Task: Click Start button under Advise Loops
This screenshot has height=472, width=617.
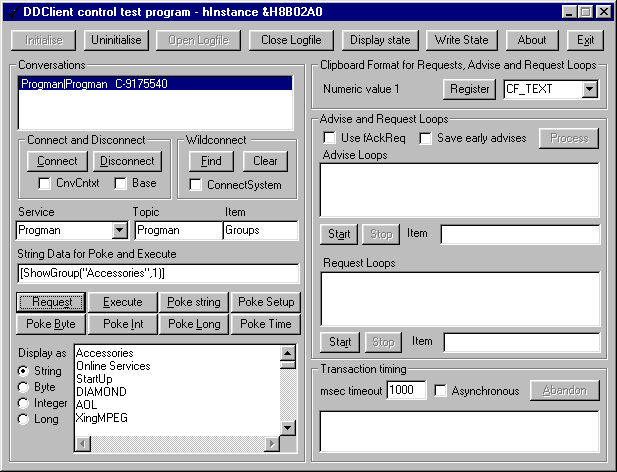Action: 338,234
